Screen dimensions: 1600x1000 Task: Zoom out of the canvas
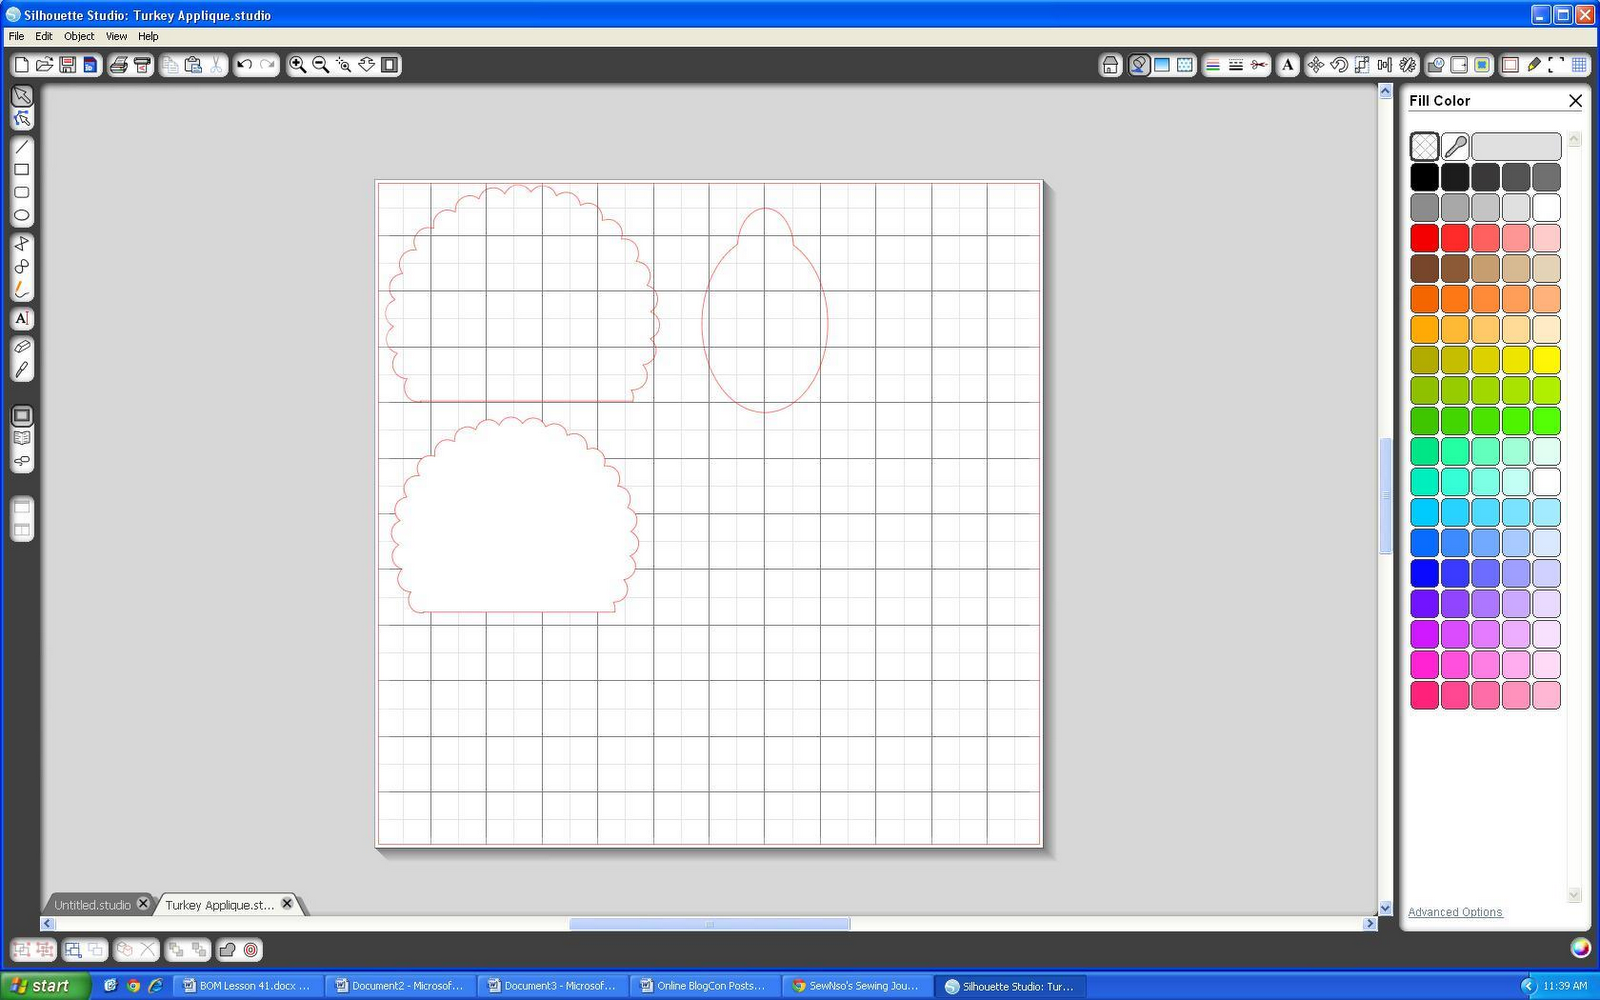click(321, 65)
